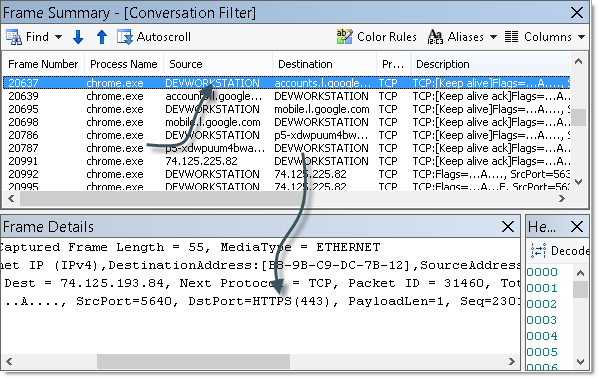598x378 pixels.
Task: Jump to previous match up arrow
Action: coord(101,37)
